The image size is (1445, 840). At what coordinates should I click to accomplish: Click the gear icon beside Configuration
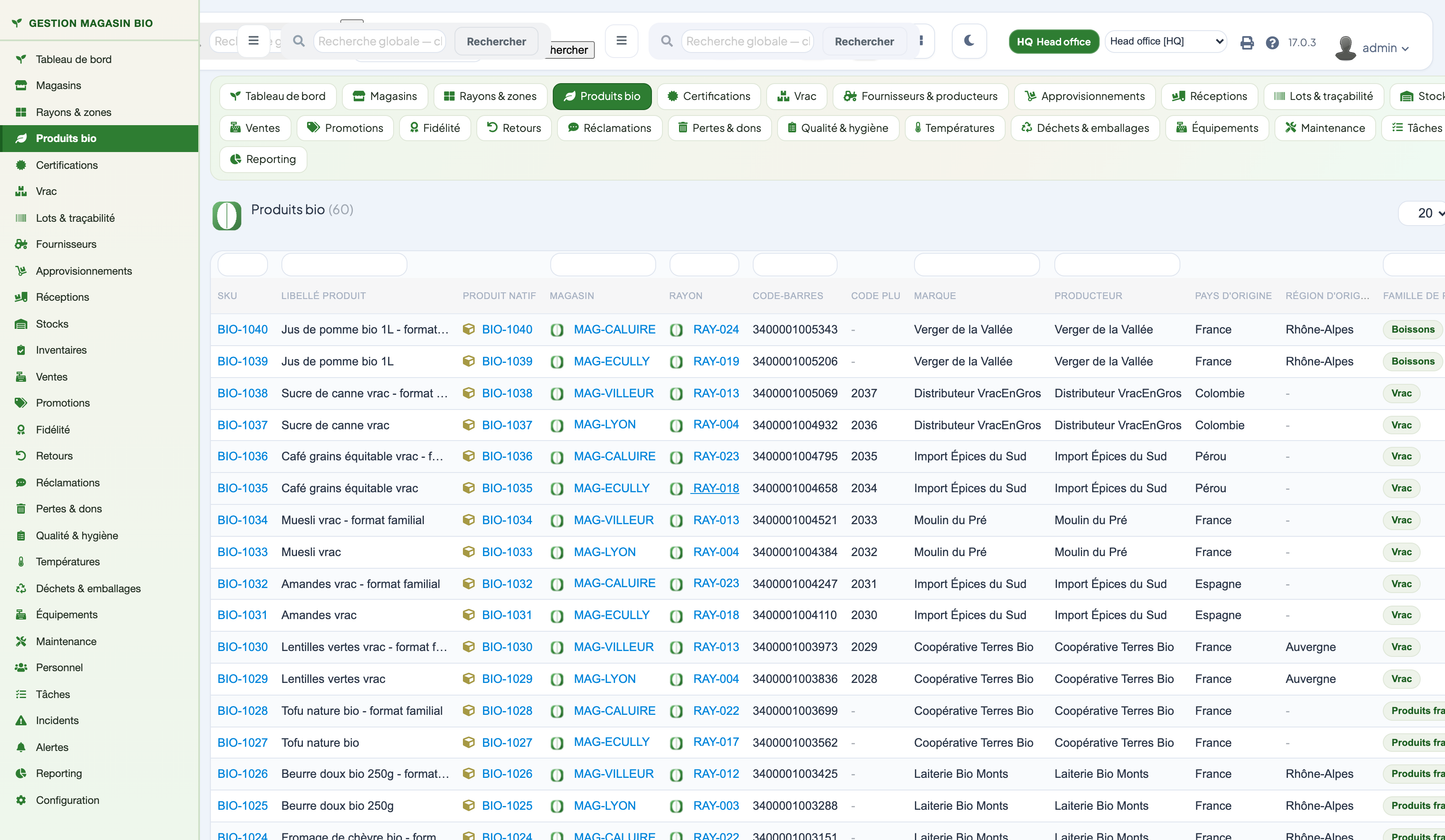point(20,800)
